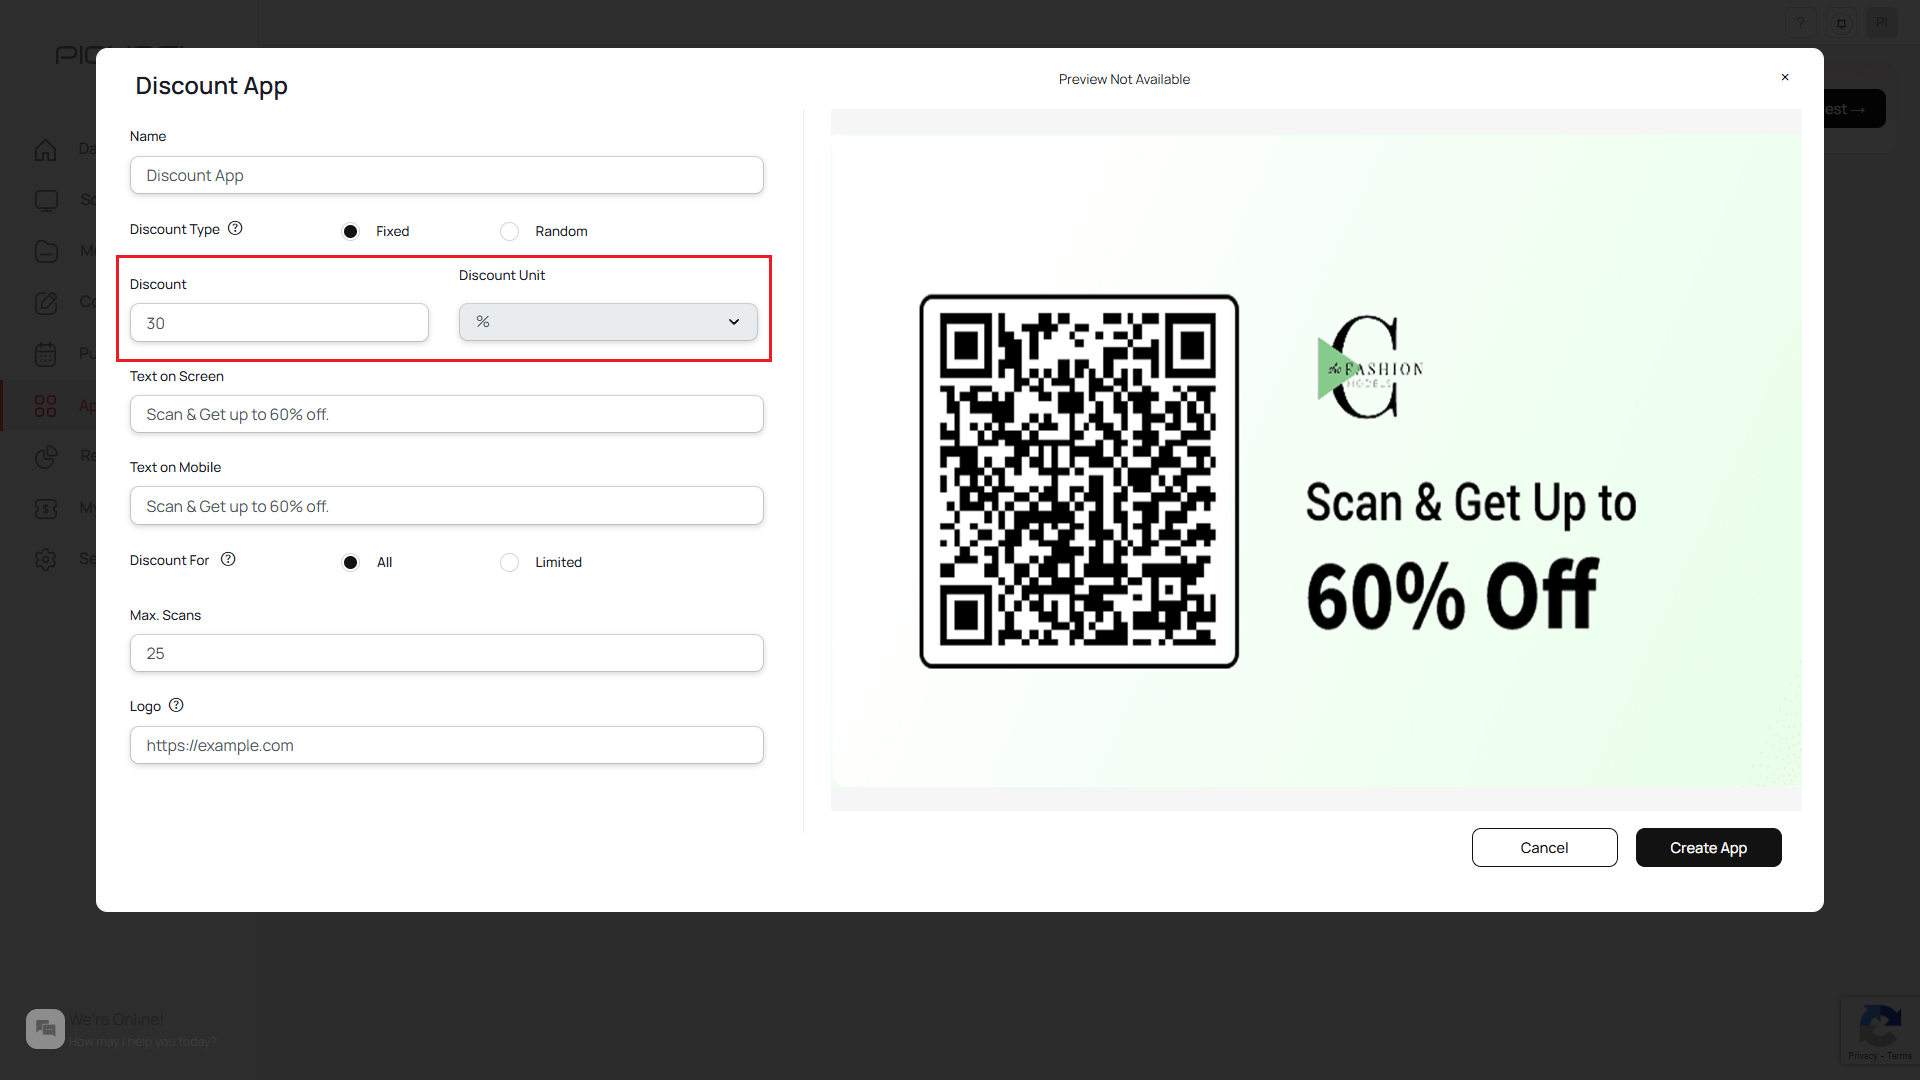
Task: Select the Random discount type
Action: click(x=509, y=231)
